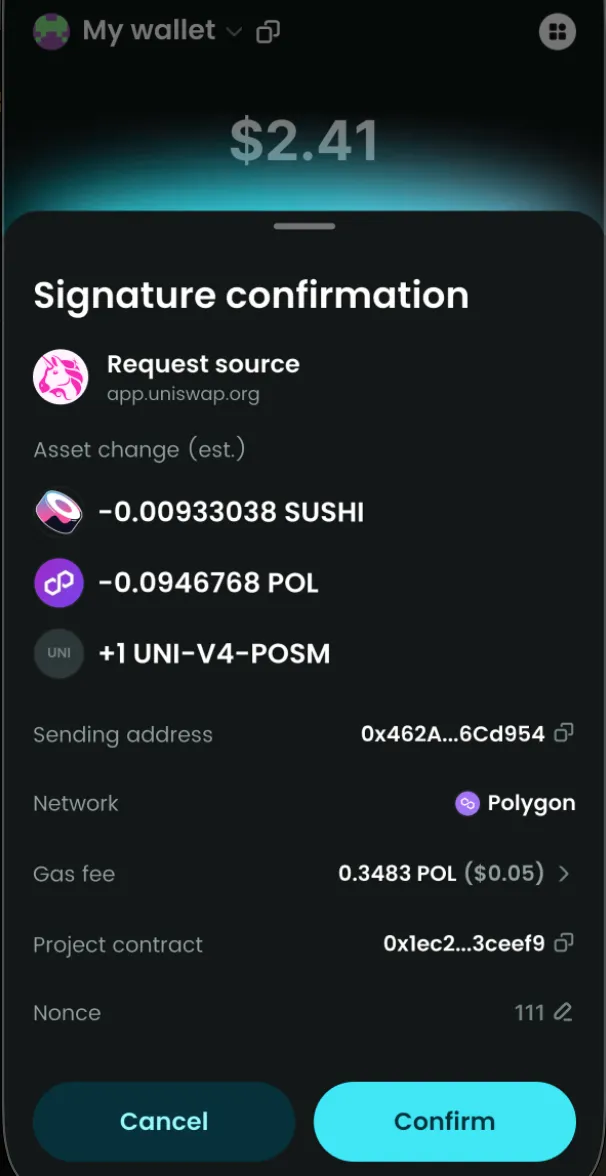Image resolution: width=606 pixels, height=1176 pixels.
Task: Copy the wallet name using copy icon
Action: coord(267,31)
